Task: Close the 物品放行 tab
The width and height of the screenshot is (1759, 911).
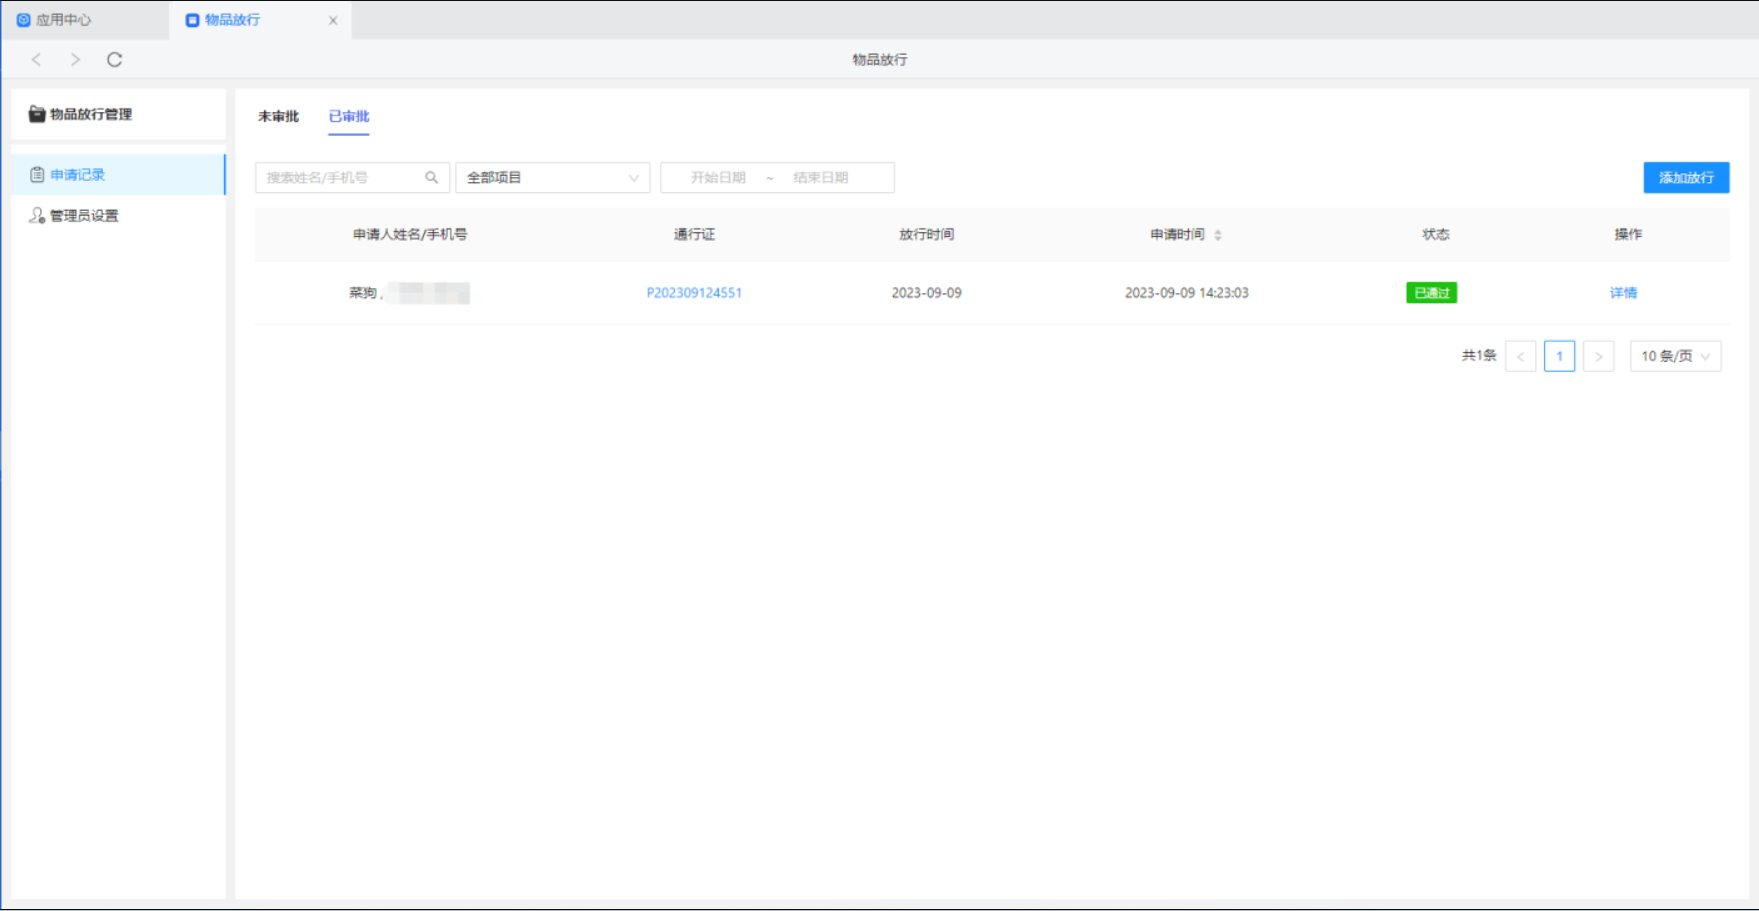Action: pos(333,20)
